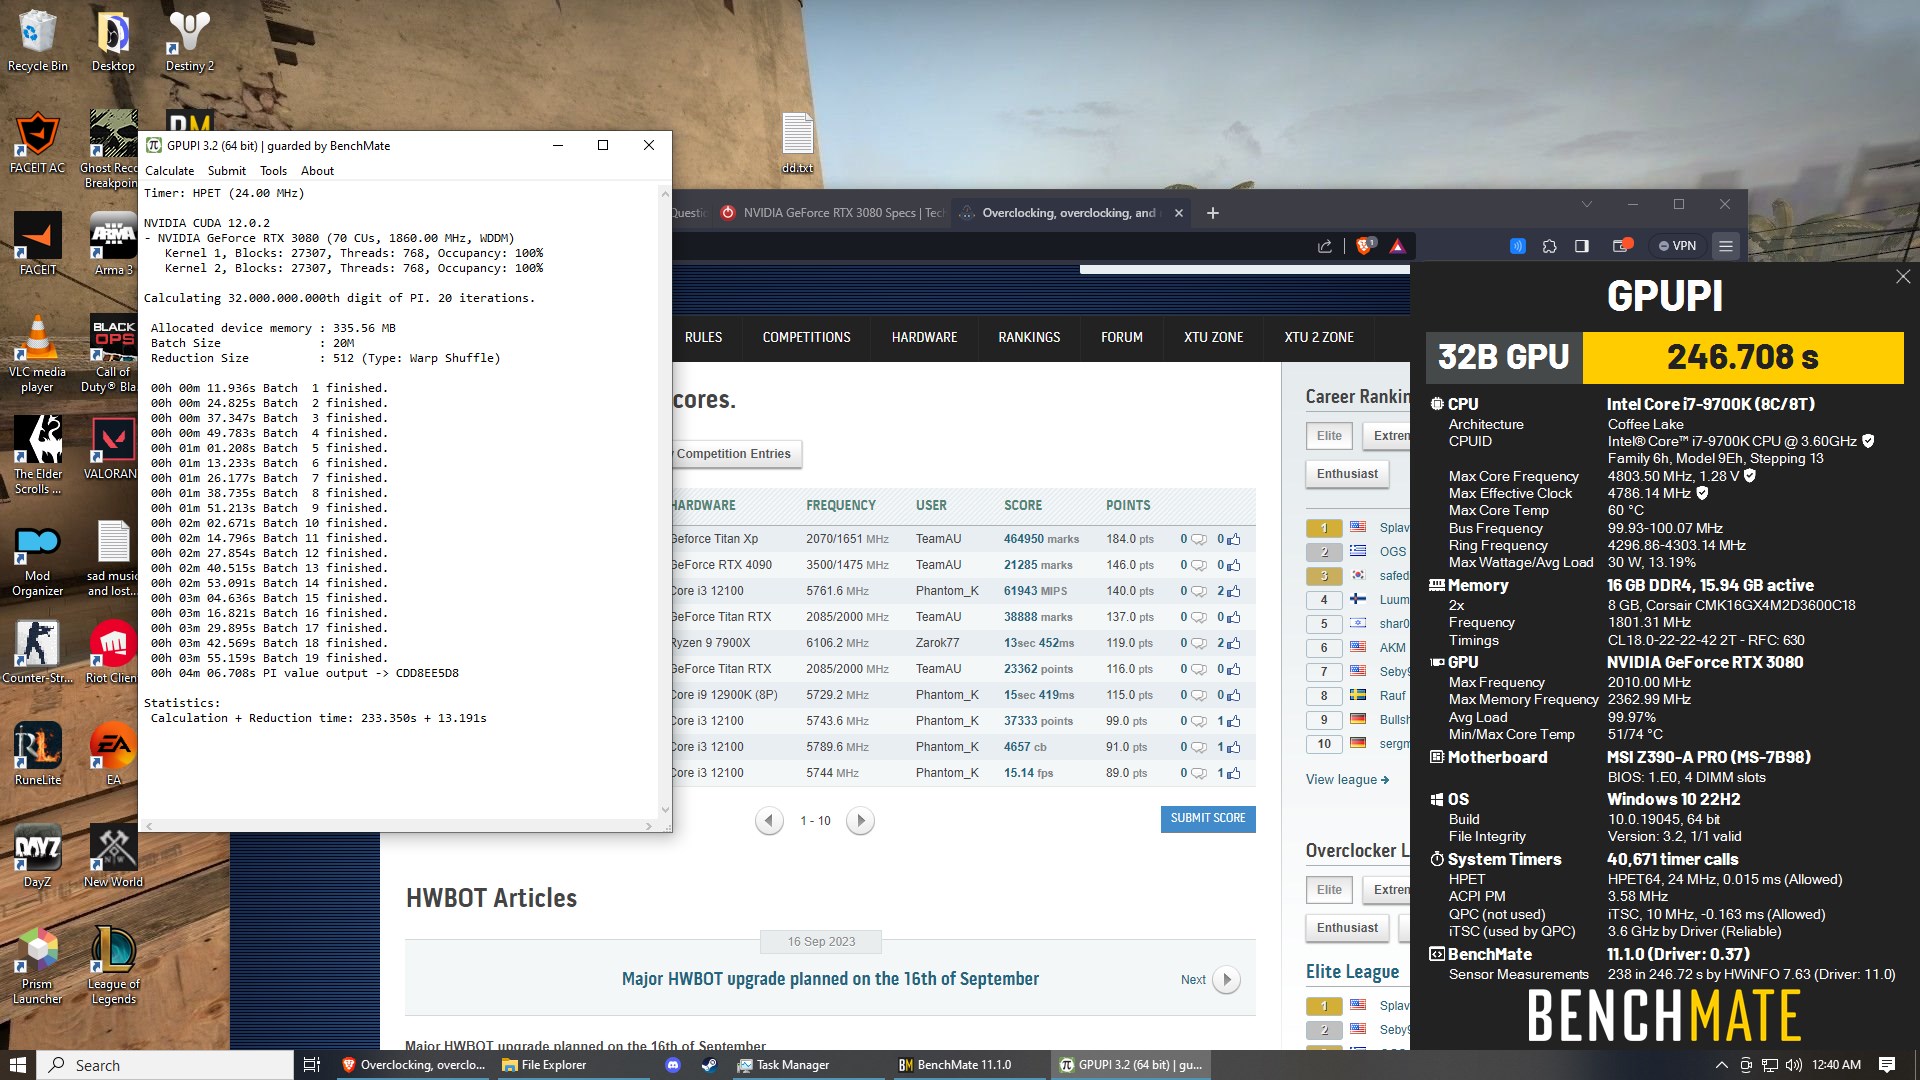Select the Prism Launcher desktop icon
The image size is (1920, 1080).
(x=38, y=966)
